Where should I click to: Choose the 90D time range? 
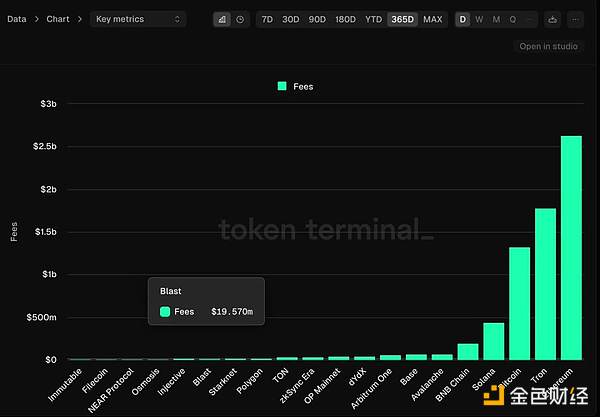point(317,19)
